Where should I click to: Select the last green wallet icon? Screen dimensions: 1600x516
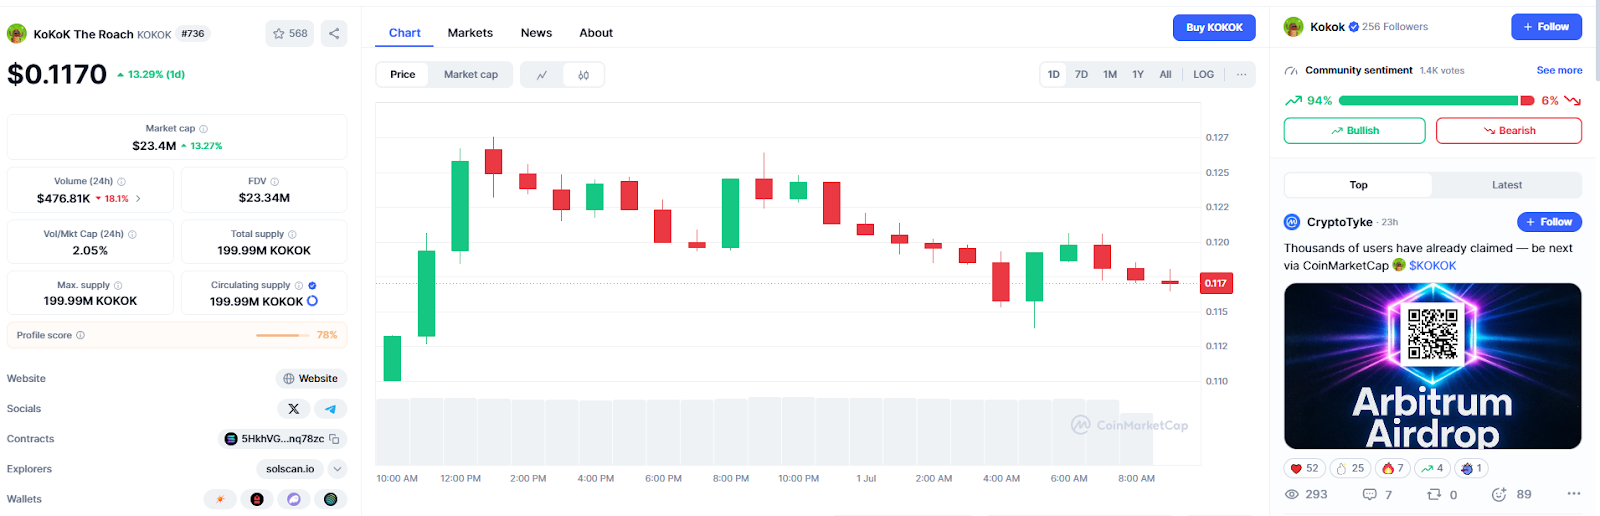331,499
